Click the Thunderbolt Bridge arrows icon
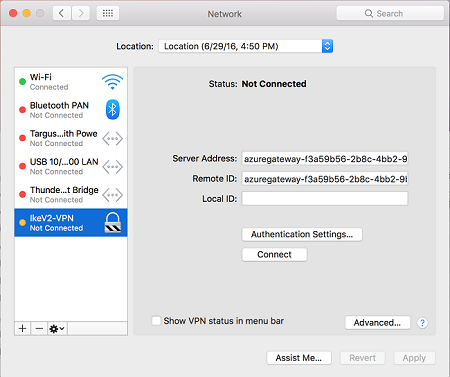This screenshot has width=450, height=377. point(113,195)
